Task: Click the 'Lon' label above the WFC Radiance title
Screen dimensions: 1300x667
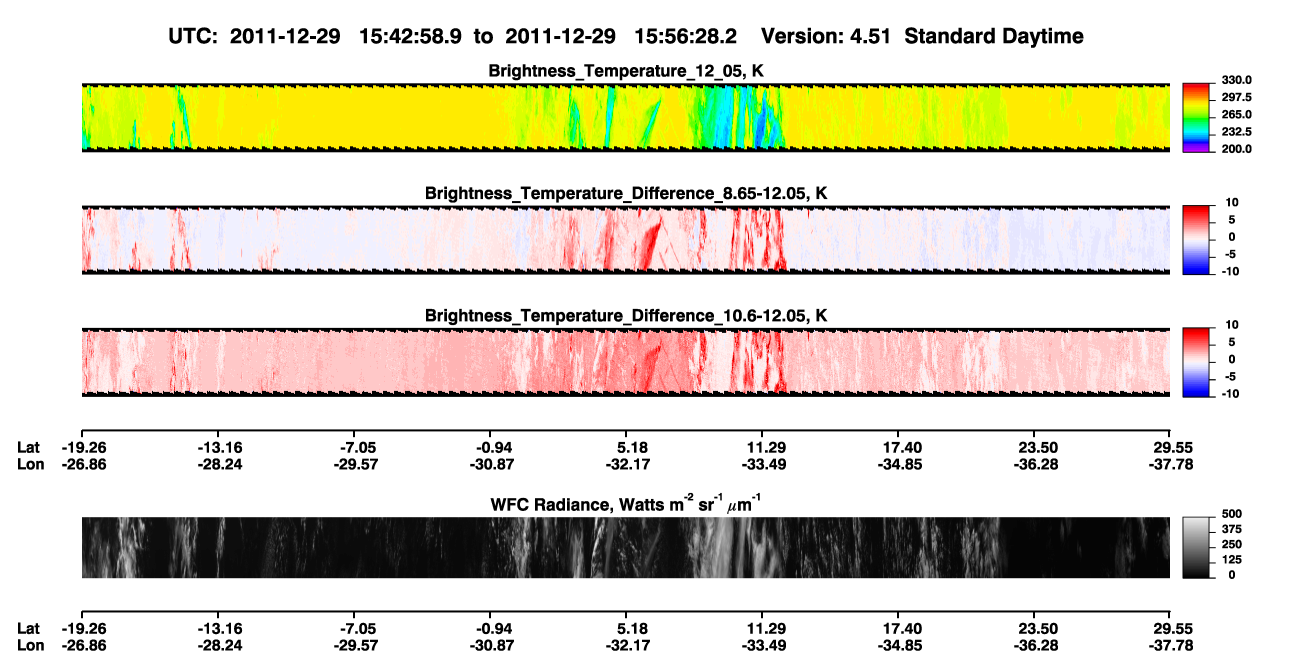Action: tap(30, 463)
